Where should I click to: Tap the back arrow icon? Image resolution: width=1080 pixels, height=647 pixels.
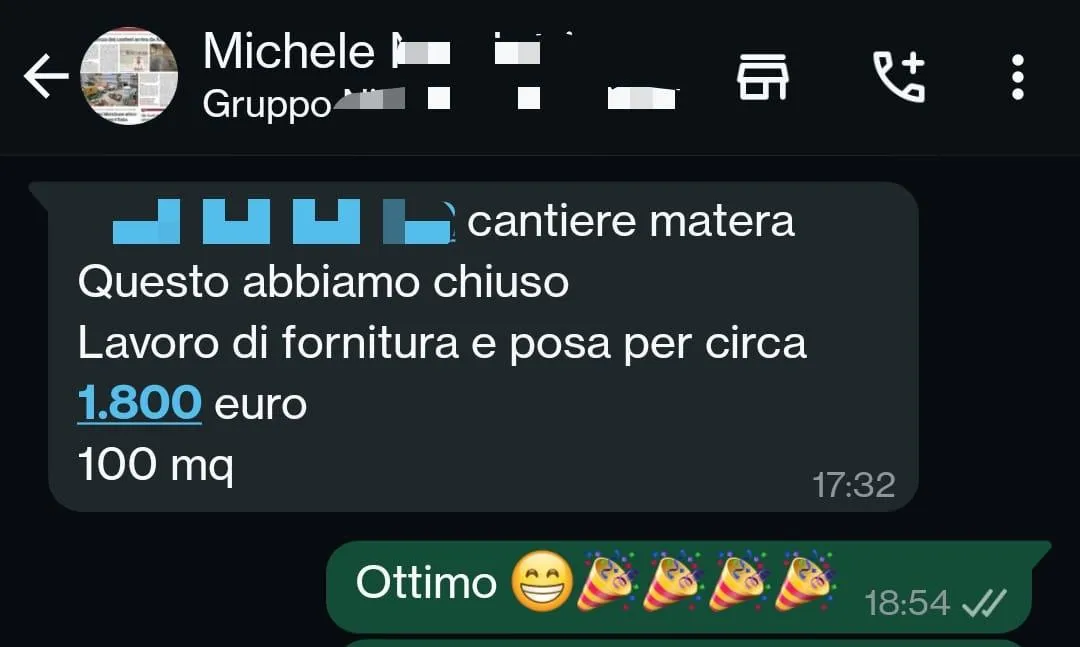46,76
